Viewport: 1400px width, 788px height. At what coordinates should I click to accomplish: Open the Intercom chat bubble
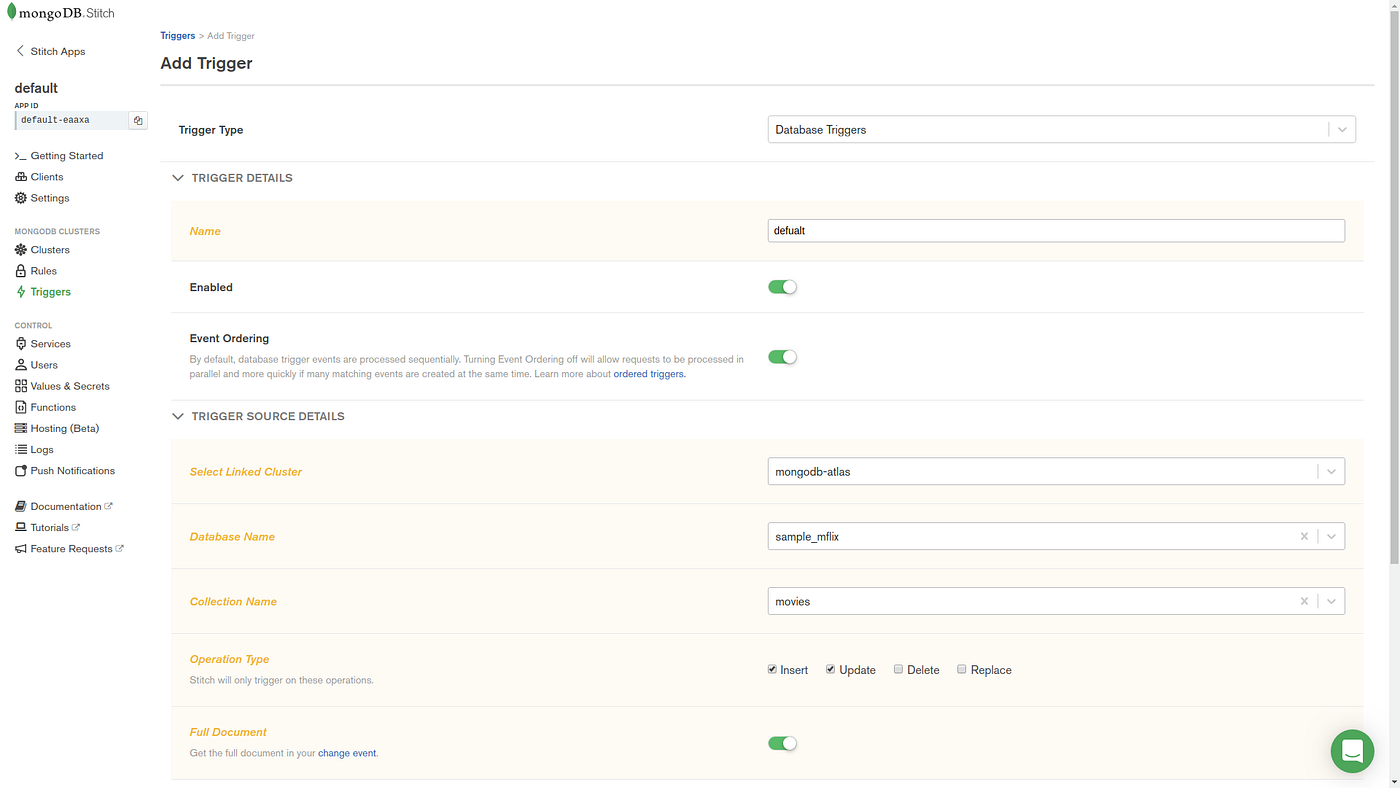[1352, 750]
